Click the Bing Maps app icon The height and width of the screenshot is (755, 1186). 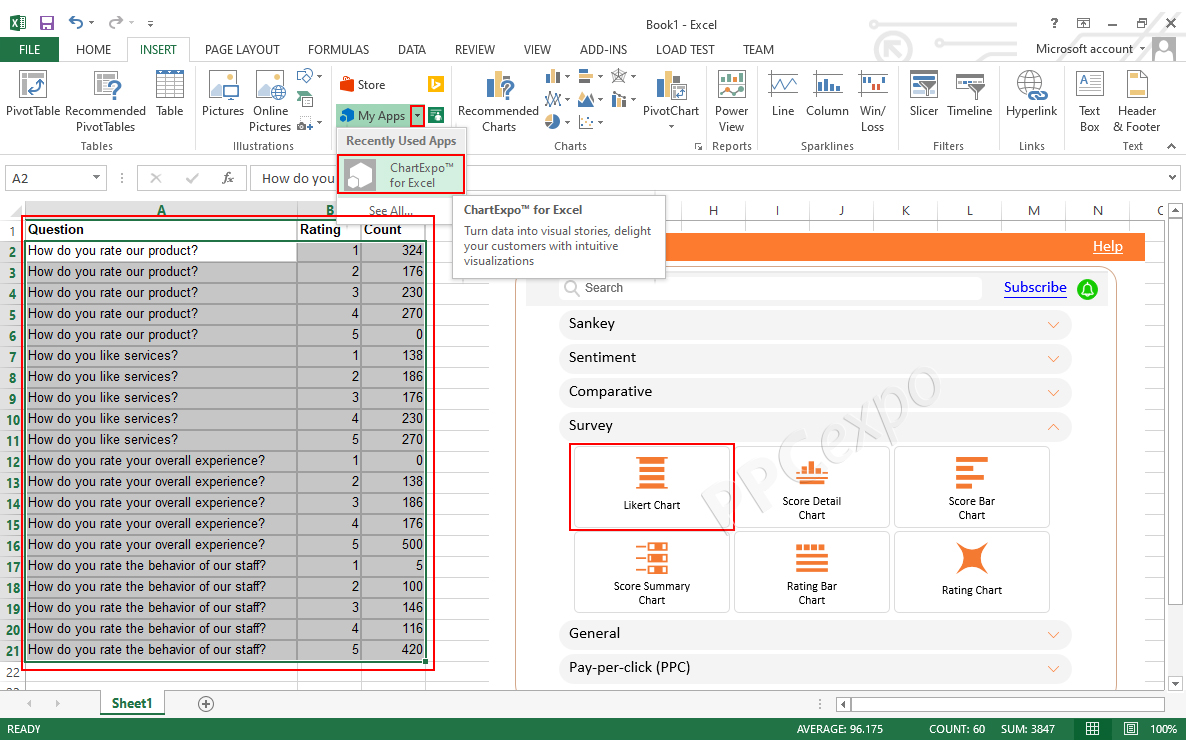[436, 85]
